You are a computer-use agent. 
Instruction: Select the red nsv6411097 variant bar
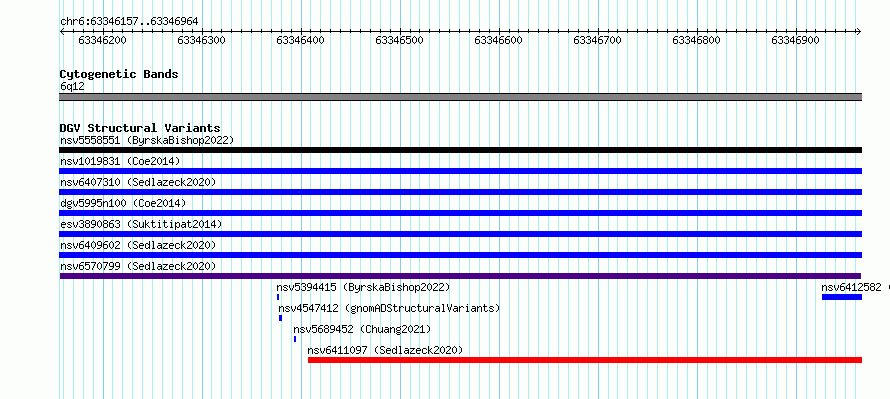pos(585,360)
